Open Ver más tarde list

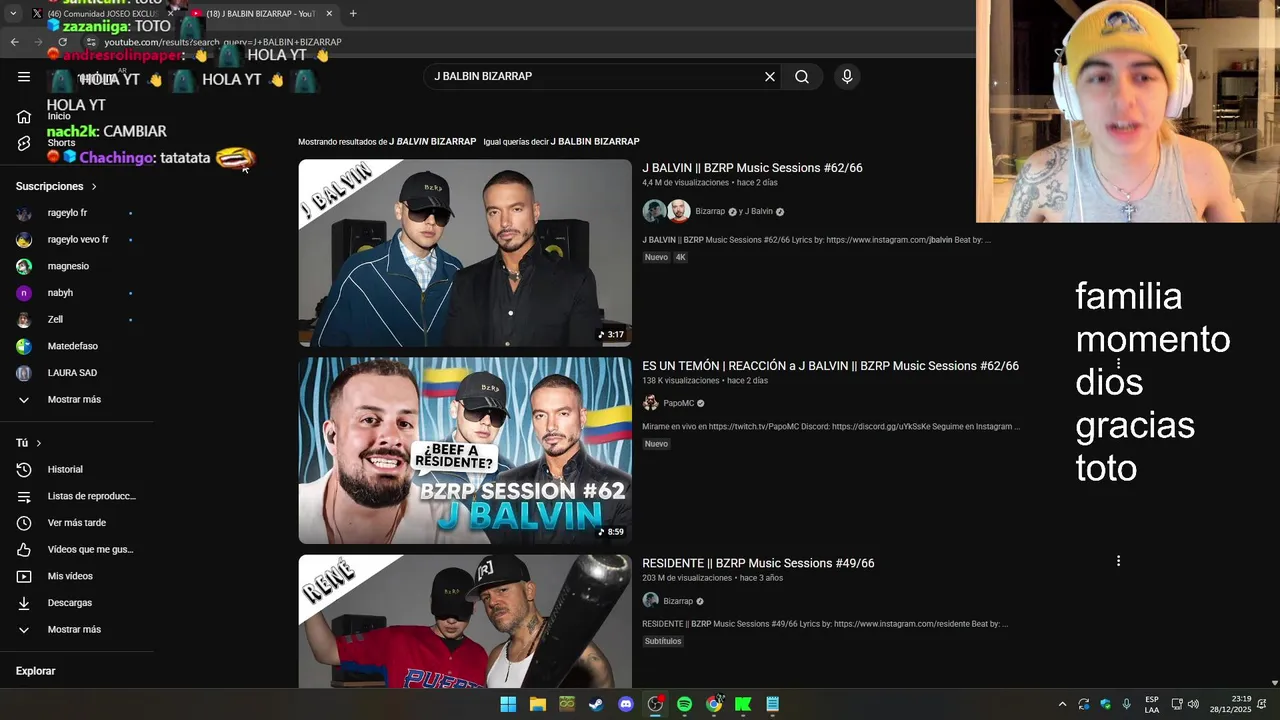click(77, 523)
